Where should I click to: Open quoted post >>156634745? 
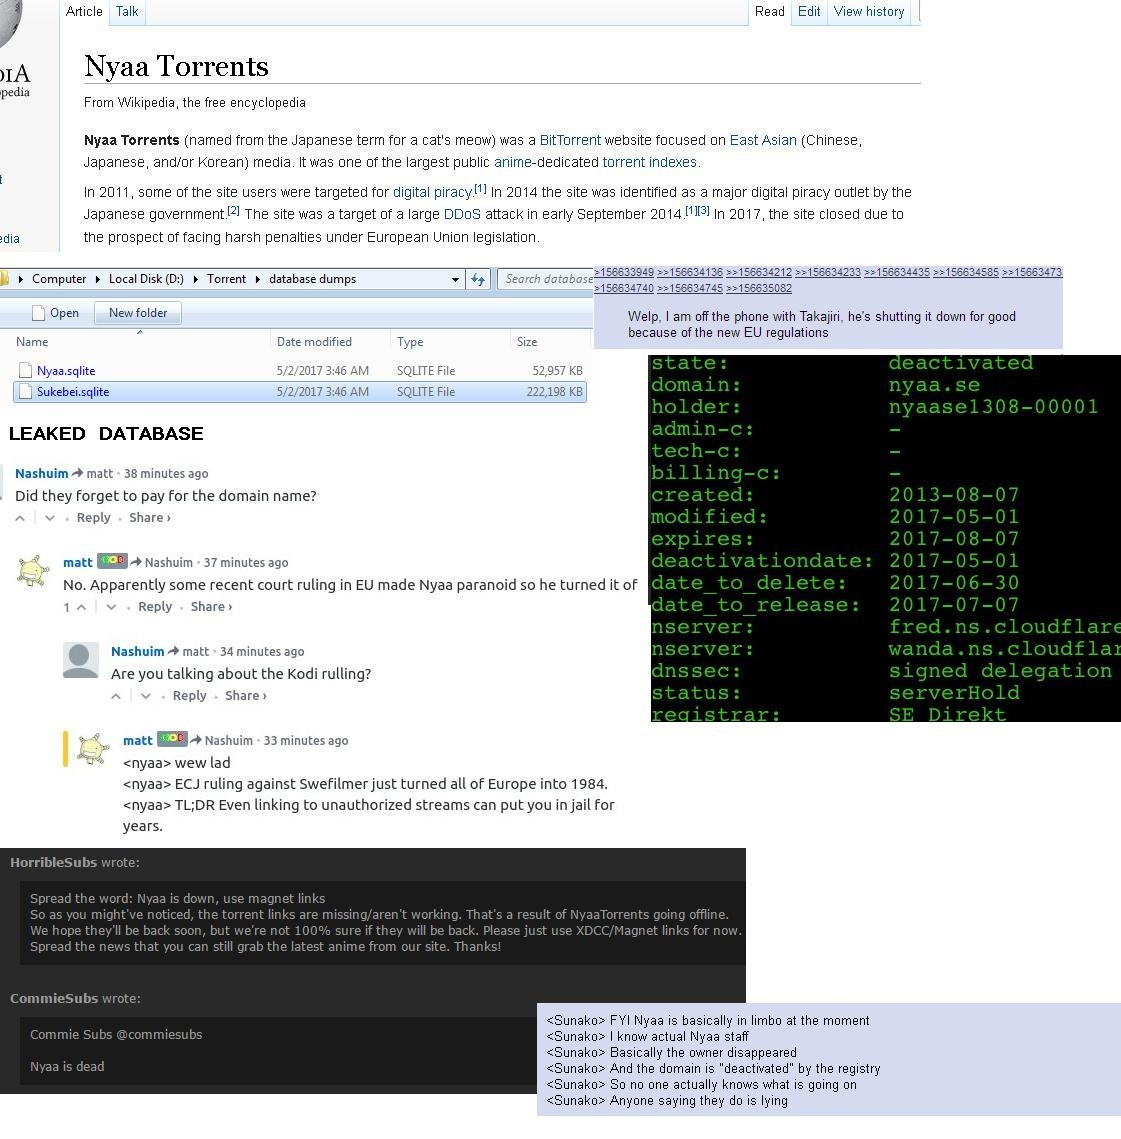690,288
